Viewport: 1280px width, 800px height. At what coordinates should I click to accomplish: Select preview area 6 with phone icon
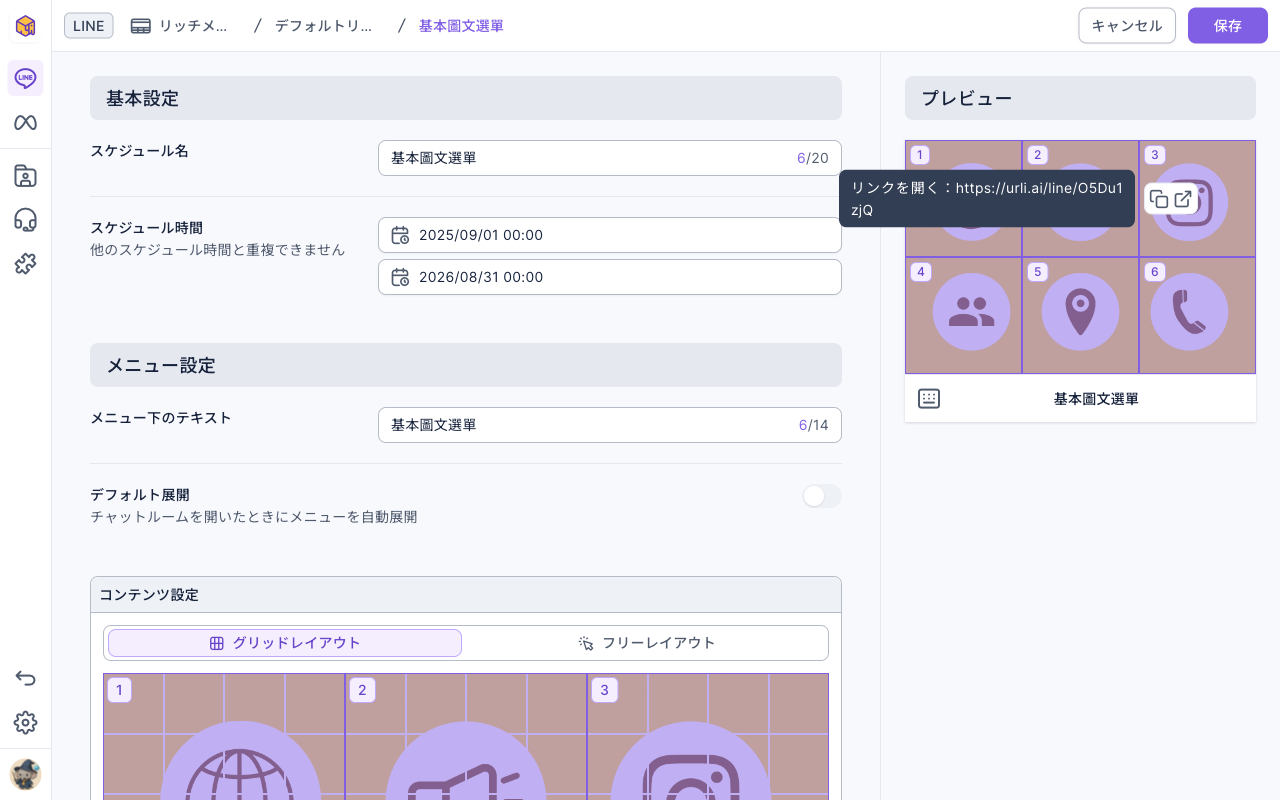point(1197,315)
